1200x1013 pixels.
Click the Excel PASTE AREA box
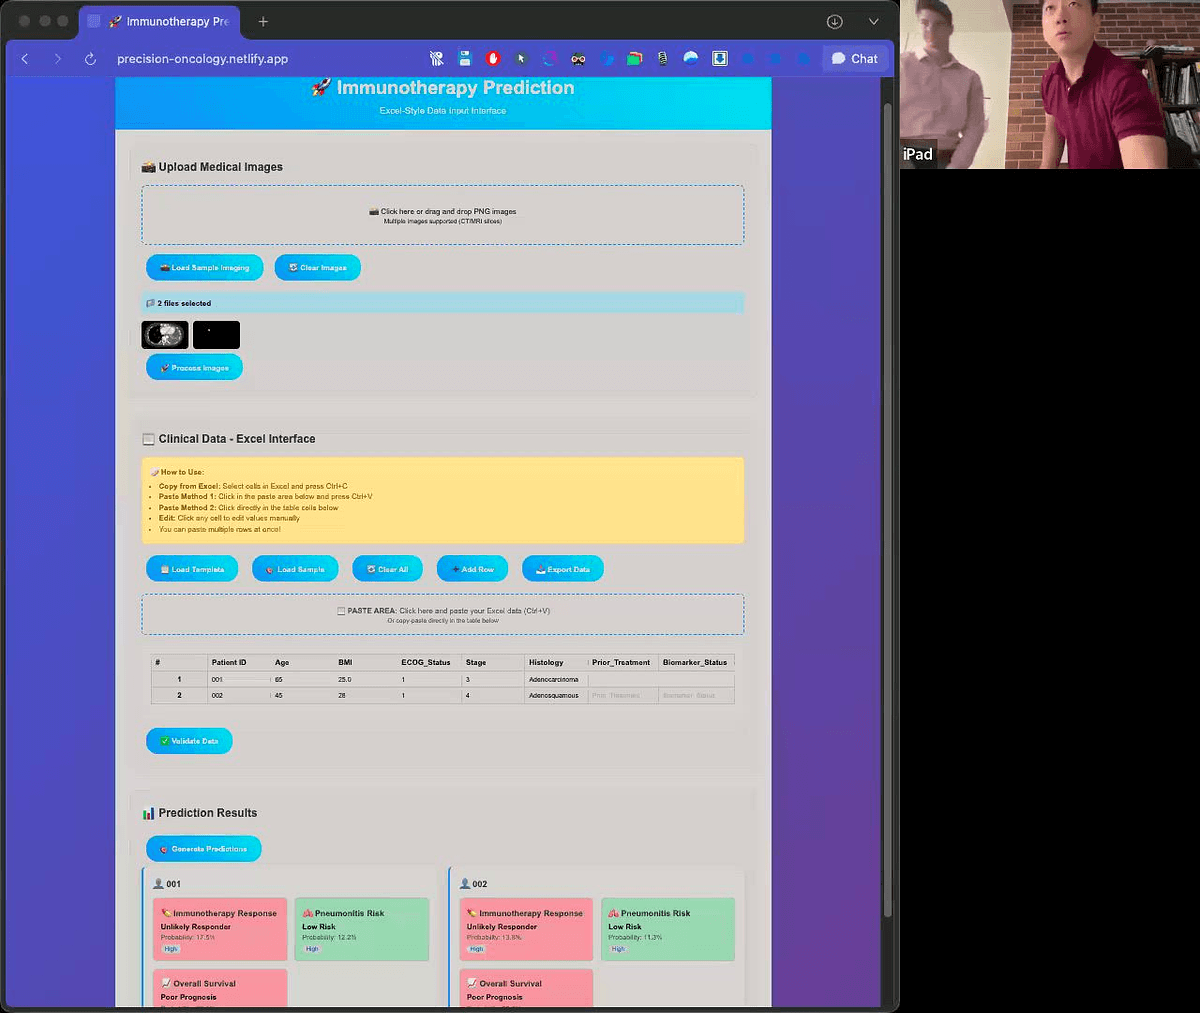pos(443,614)
